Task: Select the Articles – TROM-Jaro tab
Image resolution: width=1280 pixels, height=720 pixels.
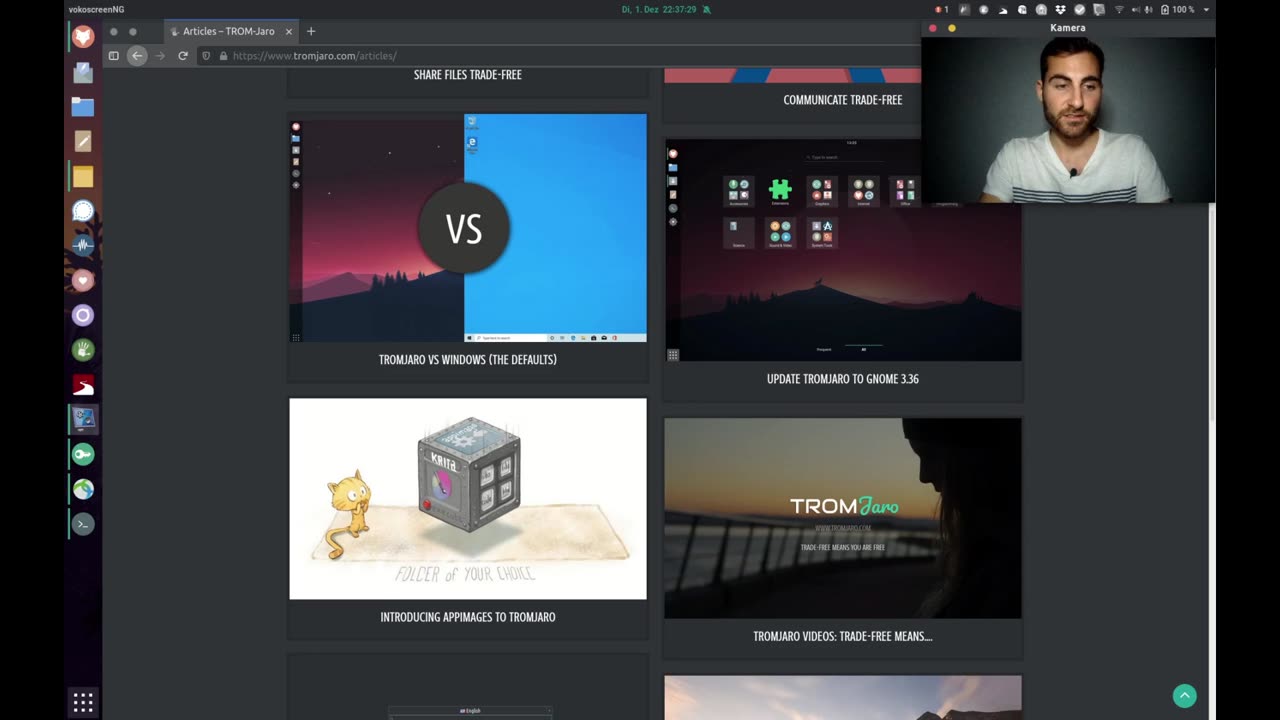Action: (x=229, y=31)
